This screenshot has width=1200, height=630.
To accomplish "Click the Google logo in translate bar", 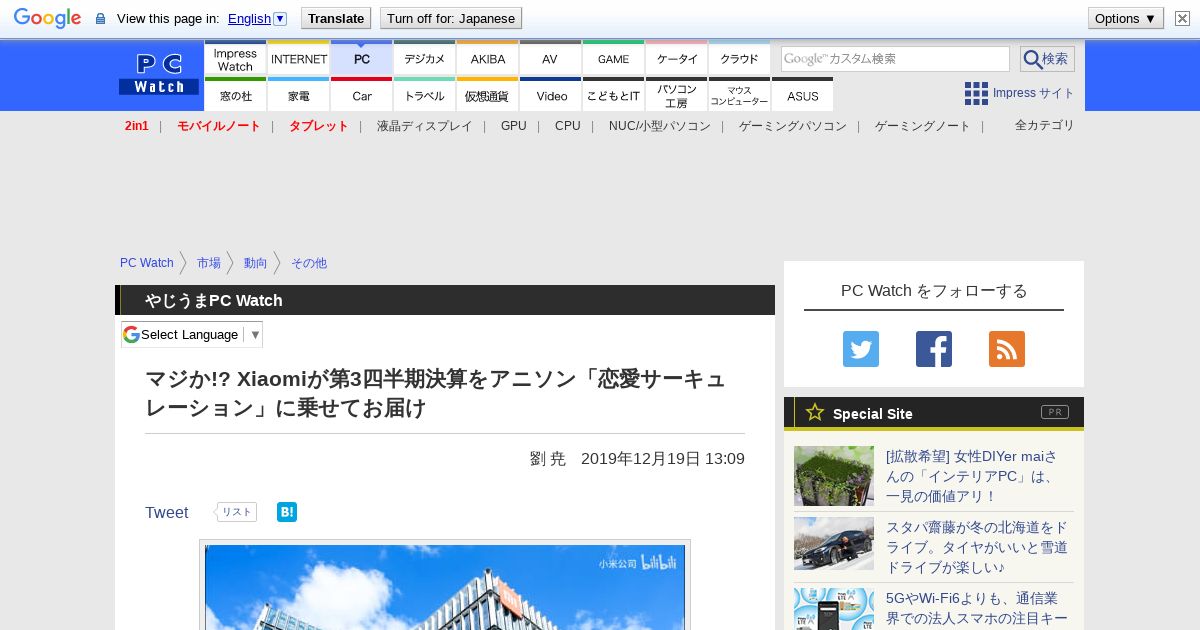I will [47, 18].
